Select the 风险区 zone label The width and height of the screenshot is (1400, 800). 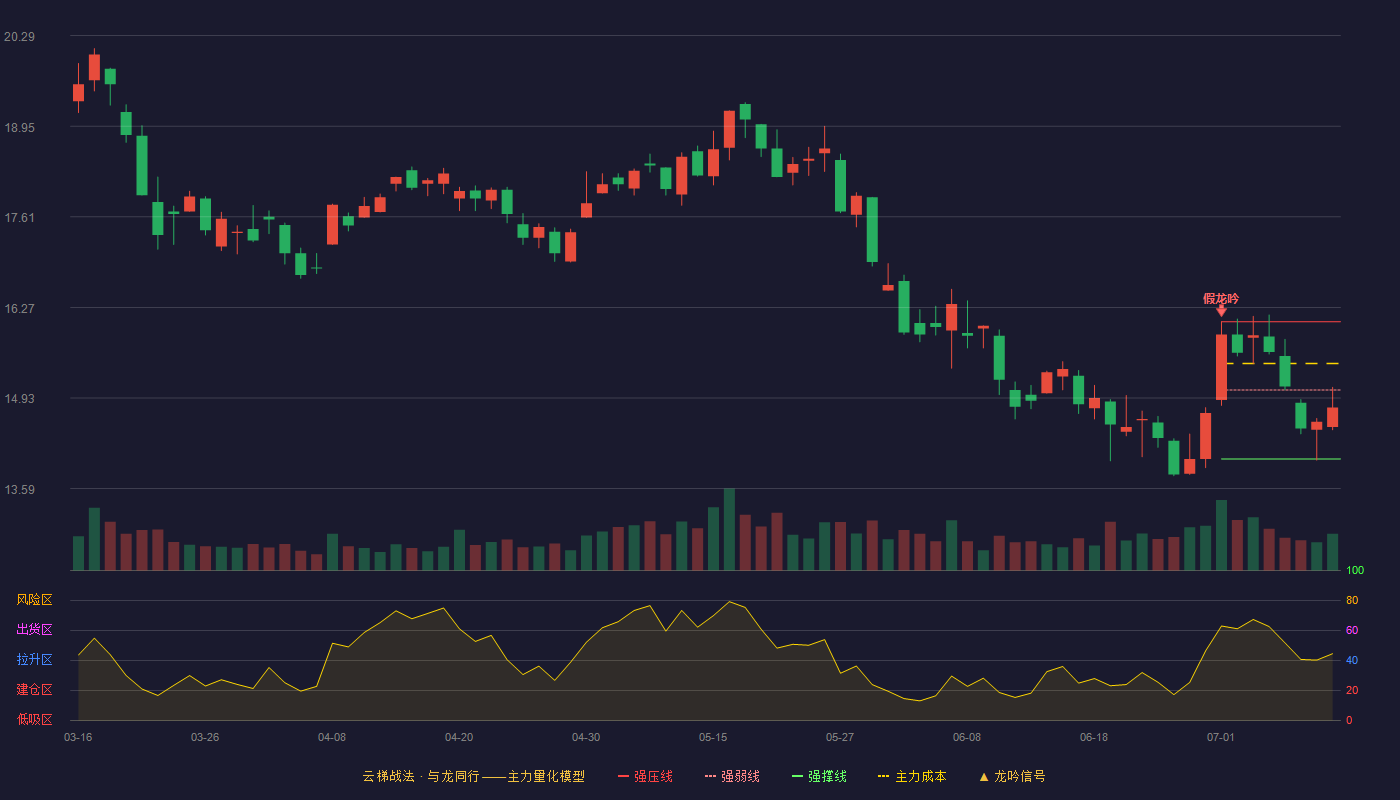click(x=34, y=600)
